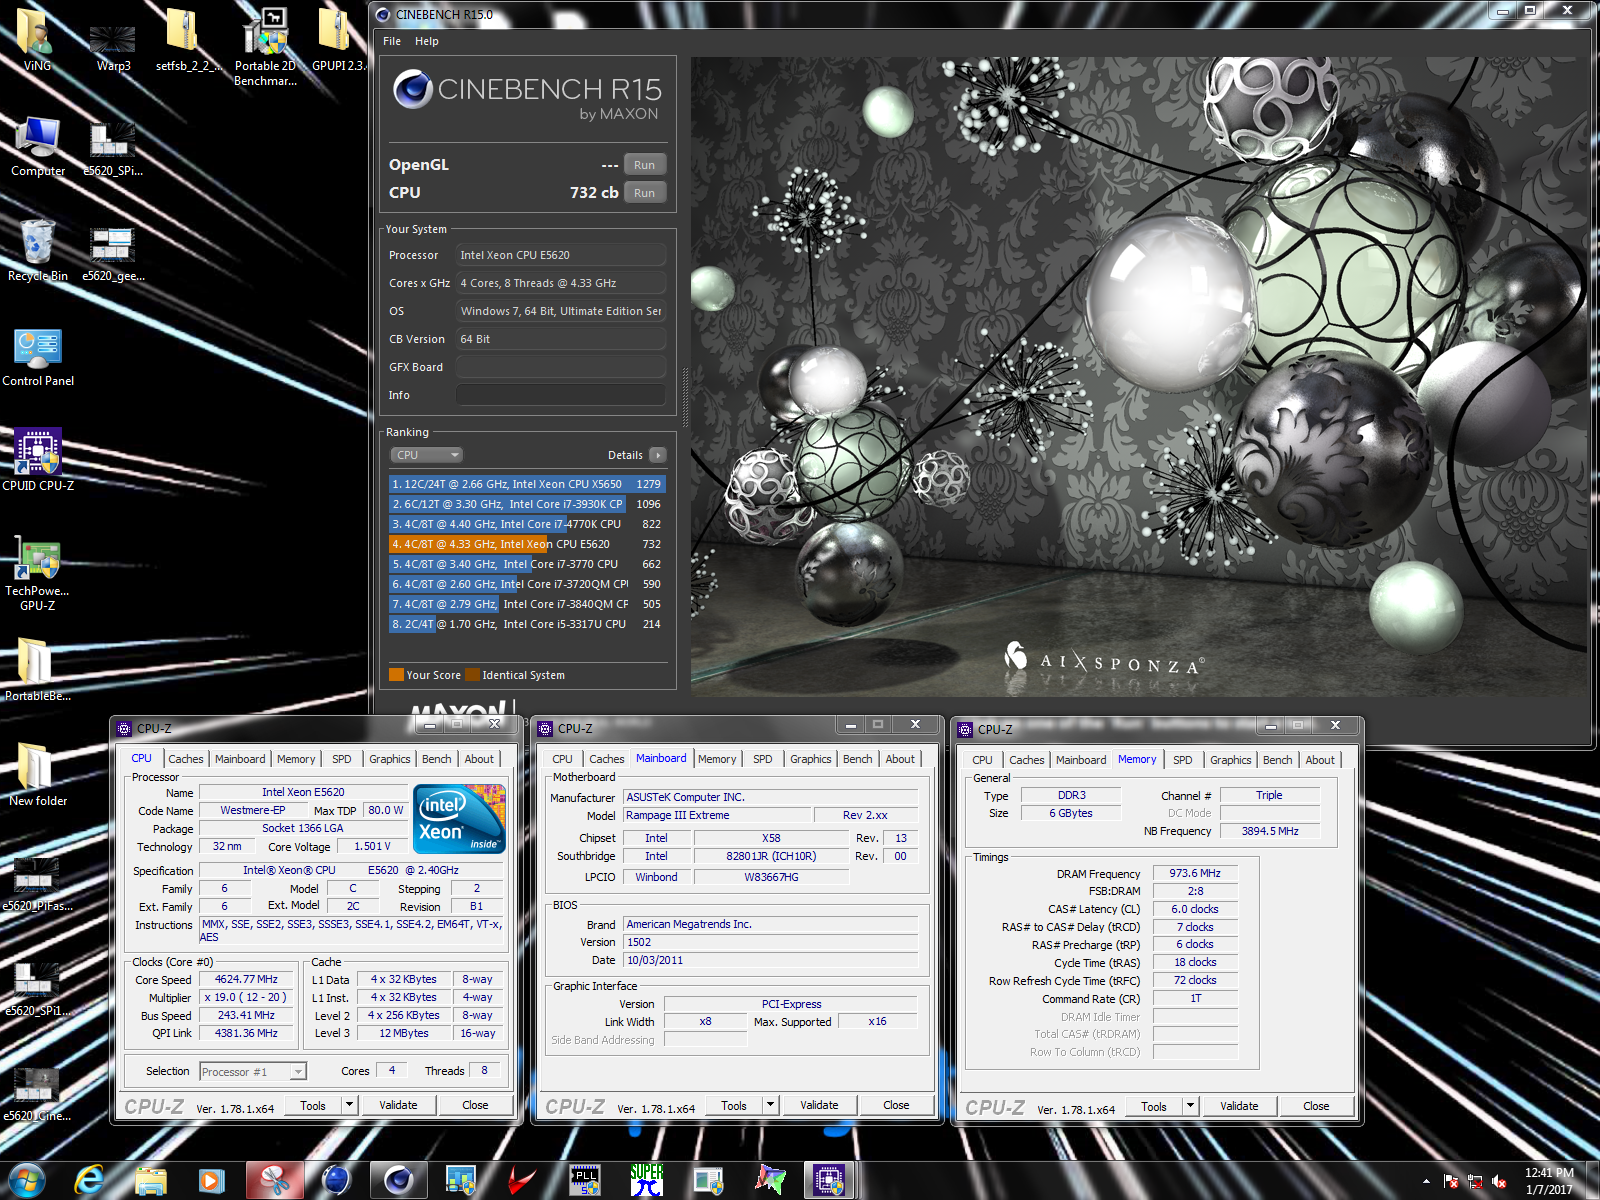Select the Recycle Bin icon
The width and height of the screenshot is (1600, 1200).
pyautogui.click(x=38, y=251)
